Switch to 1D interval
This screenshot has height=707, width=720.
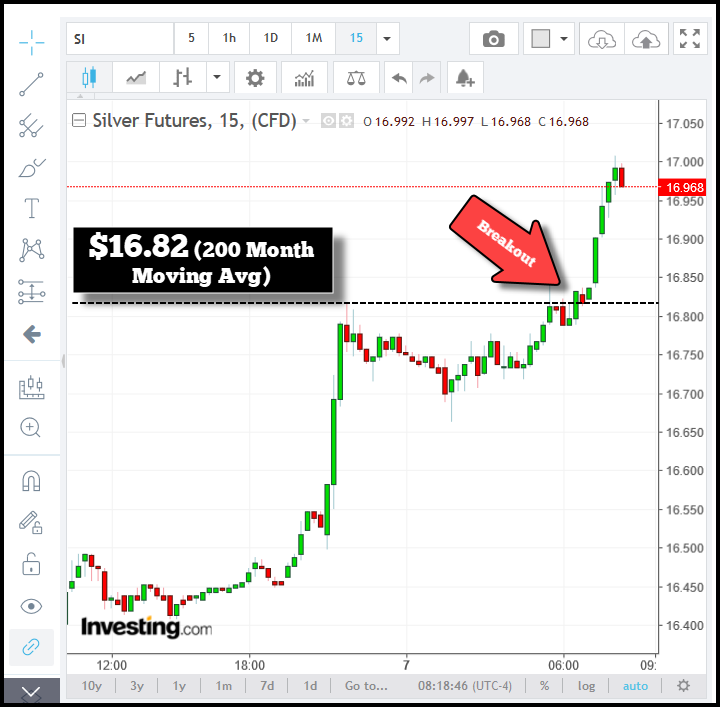tap(270, 39)
